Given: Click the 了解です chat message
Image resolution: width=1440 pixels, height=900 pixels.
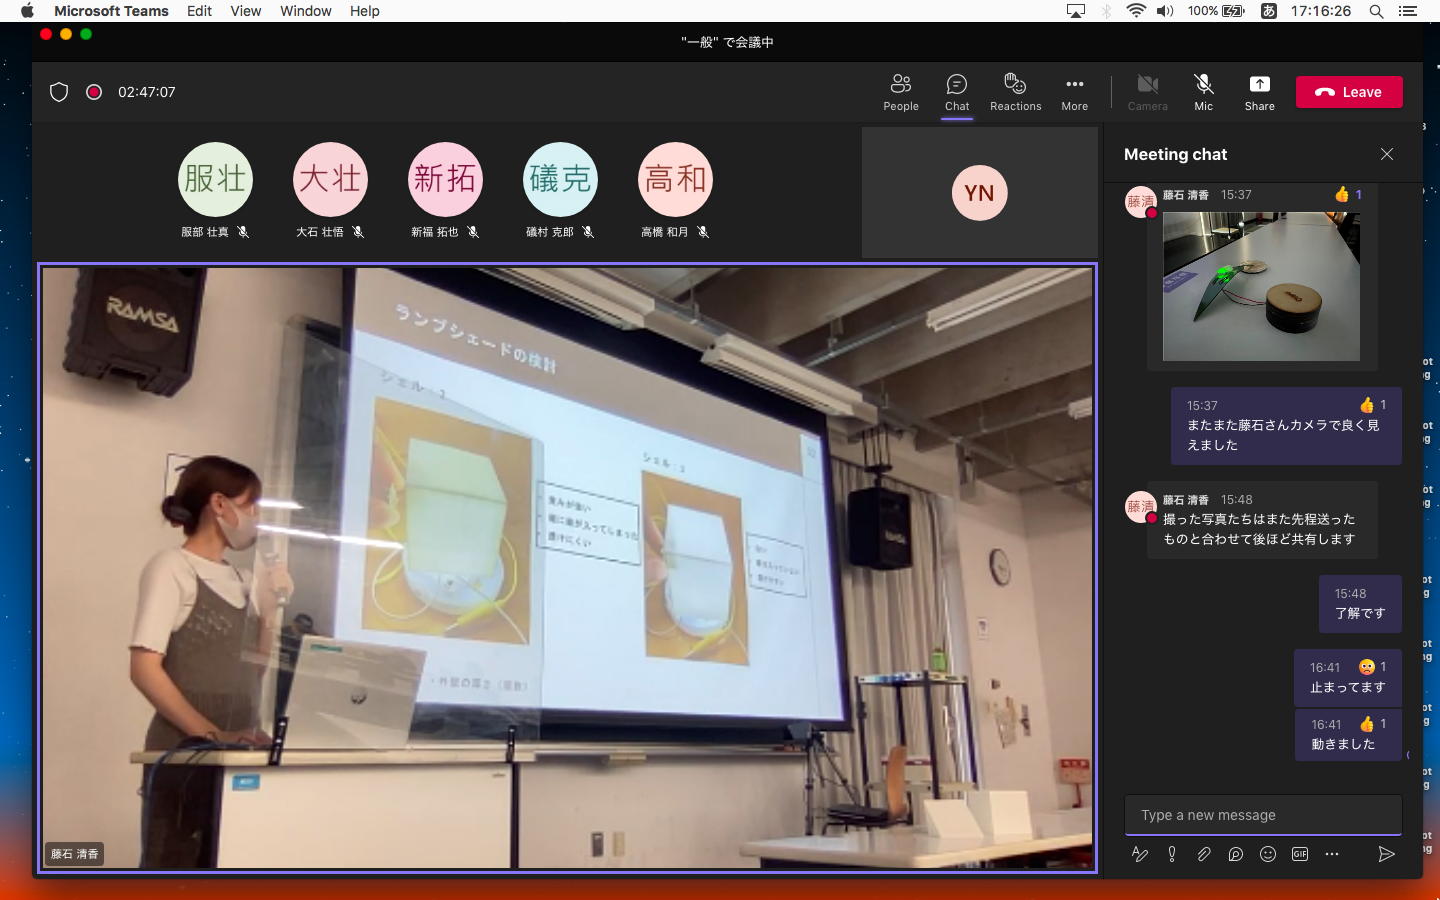Looking at the screenshot, I should point(1360,603).
